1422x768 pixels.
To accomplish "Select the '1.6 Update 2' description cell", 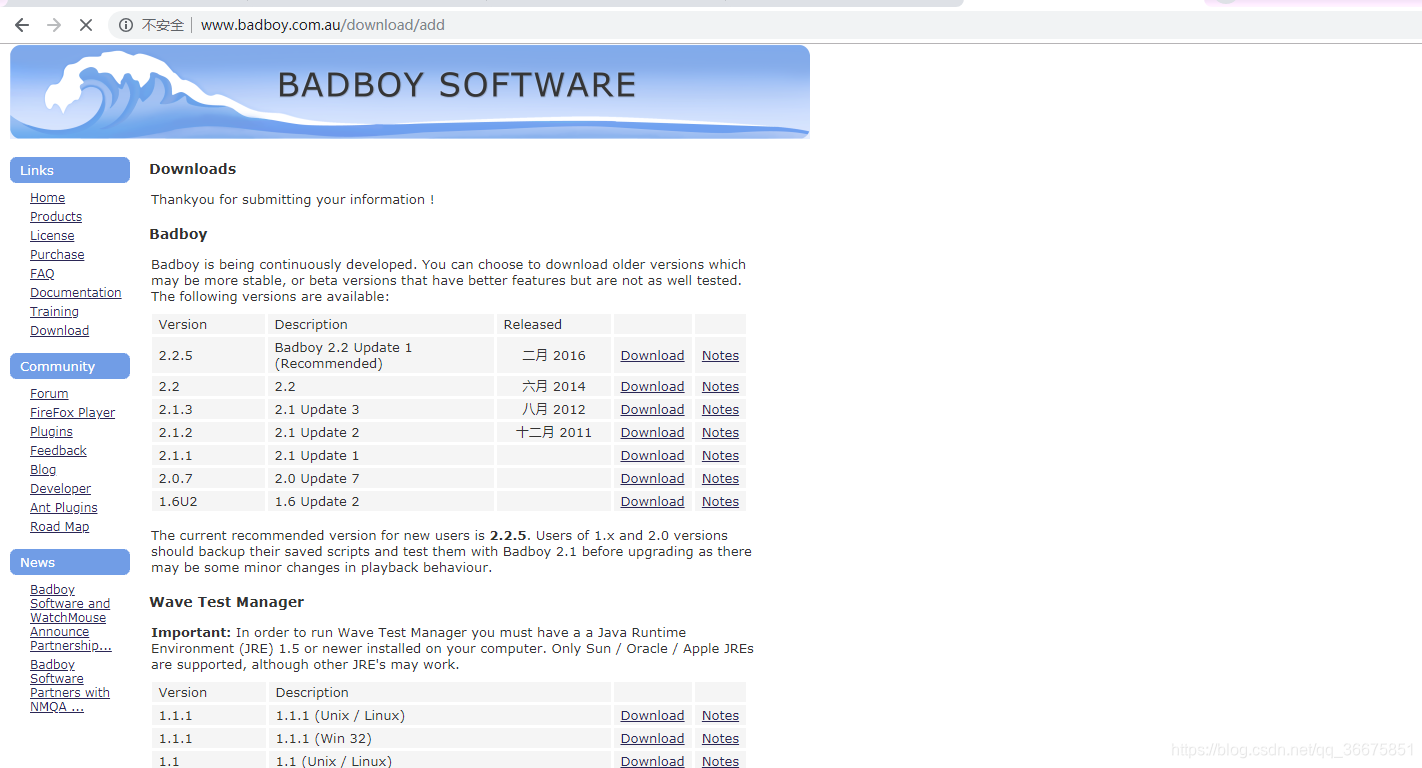I will tap(381, 502).
